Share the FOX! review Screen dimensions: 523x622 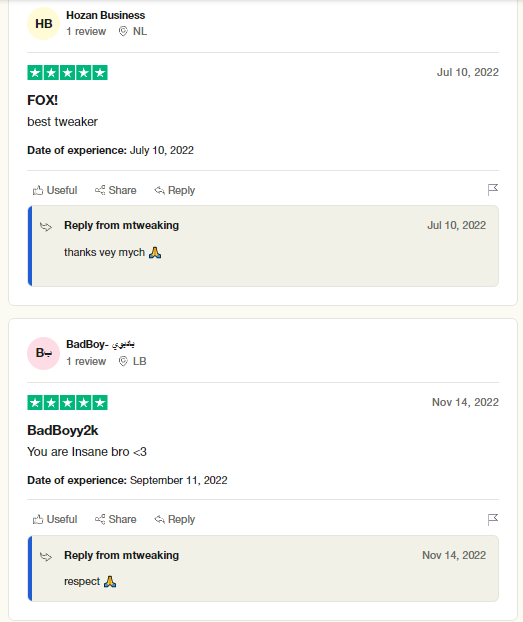click(115, 190)
